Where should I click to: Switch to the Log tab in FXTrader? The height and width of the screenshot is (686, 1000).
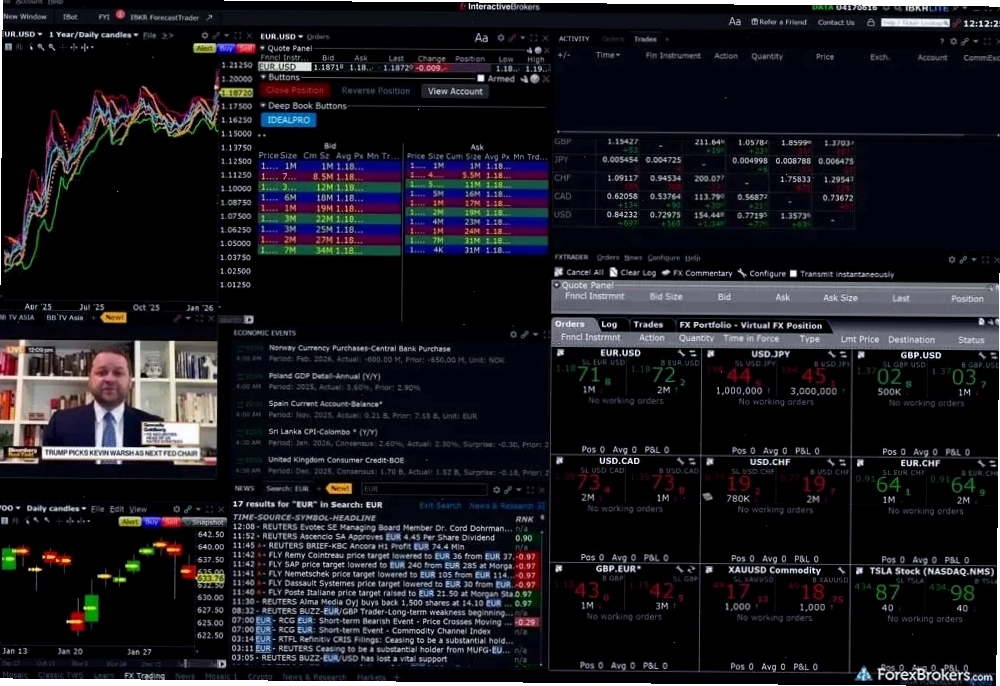[x=609, y=324]
